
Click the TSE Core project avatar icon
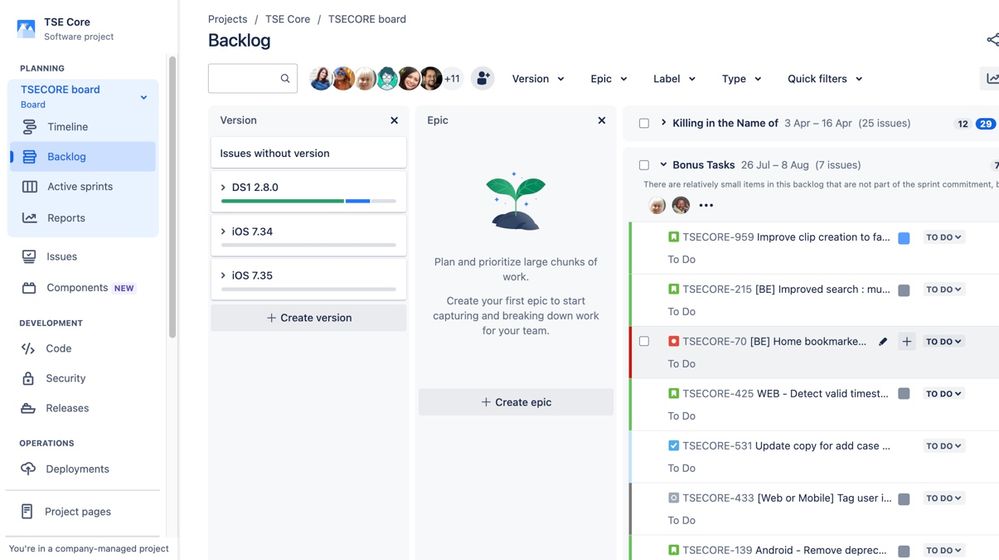pos(26,29)
